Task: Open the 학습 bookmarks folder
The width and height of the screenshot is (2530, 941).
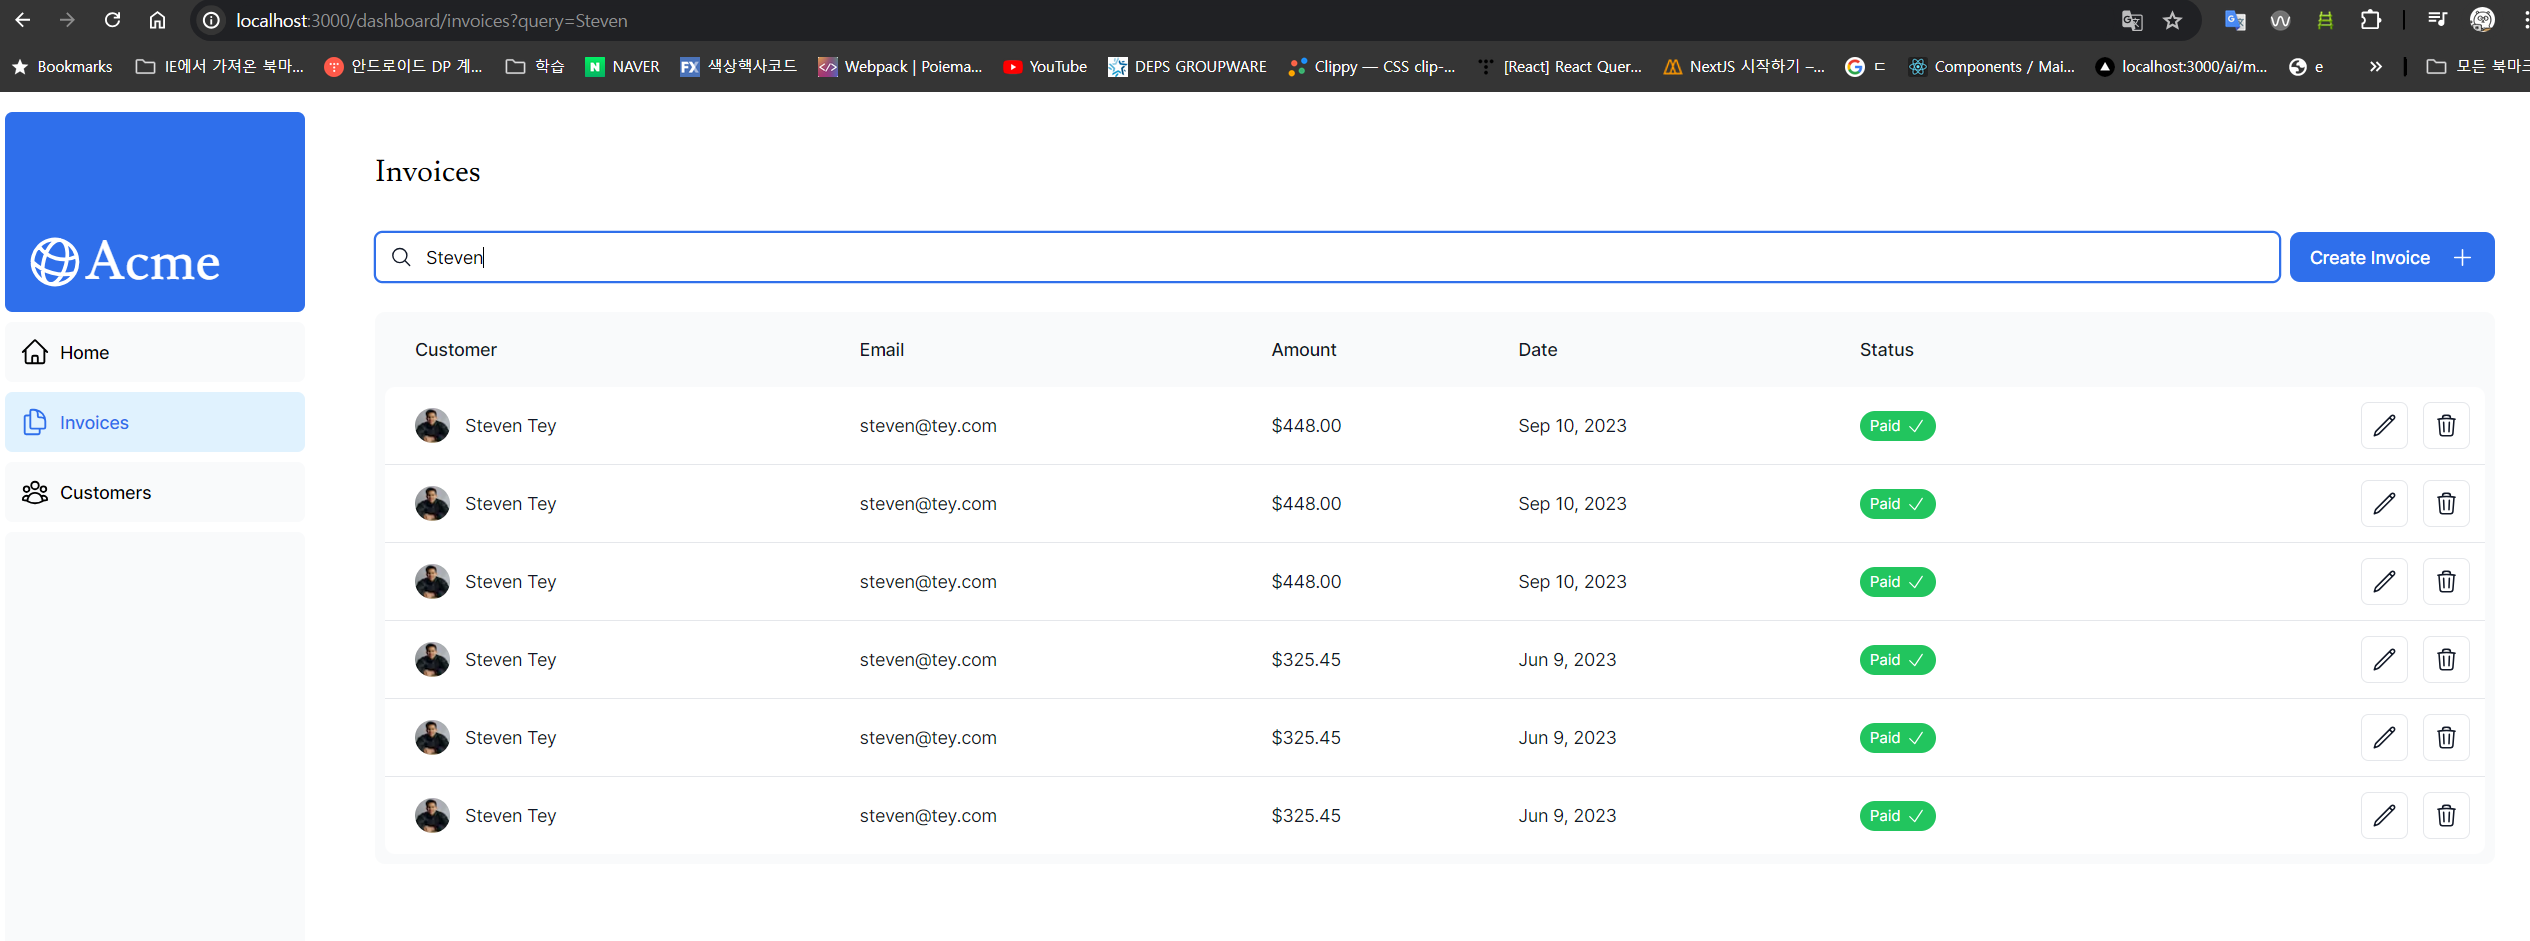Action: [535, 66]
